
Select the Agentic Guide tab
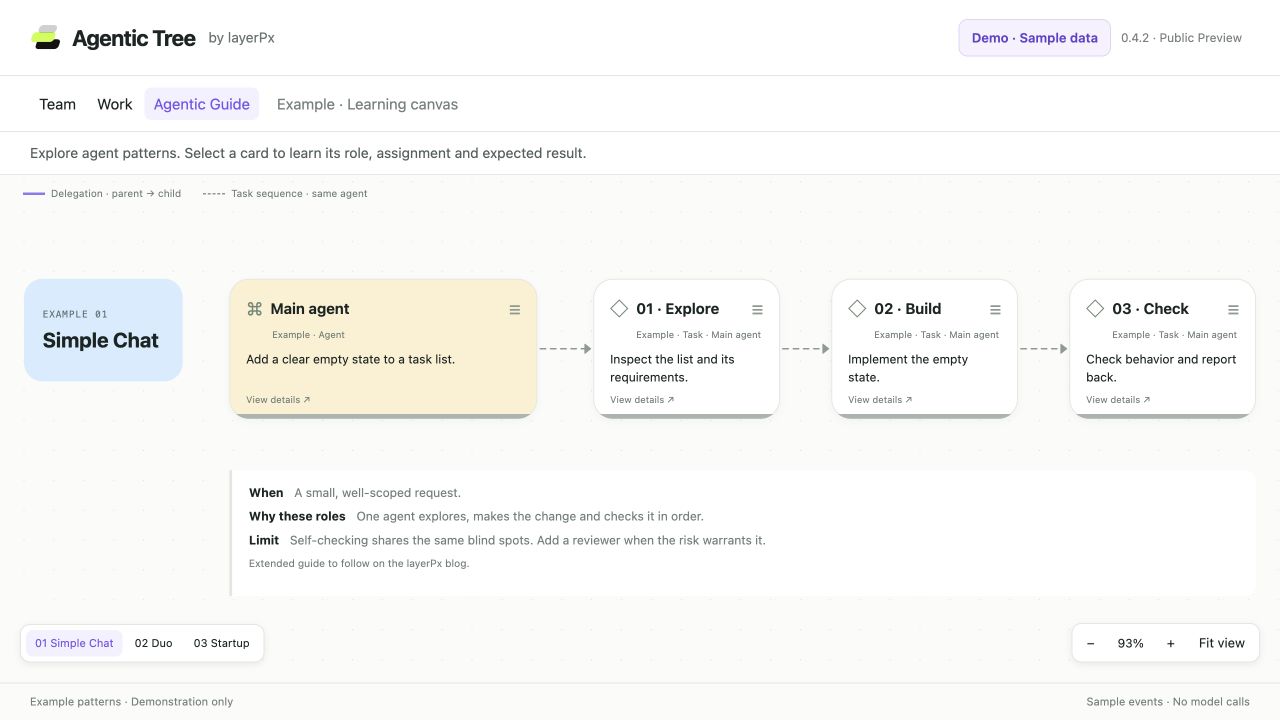[x=202, y=104]
